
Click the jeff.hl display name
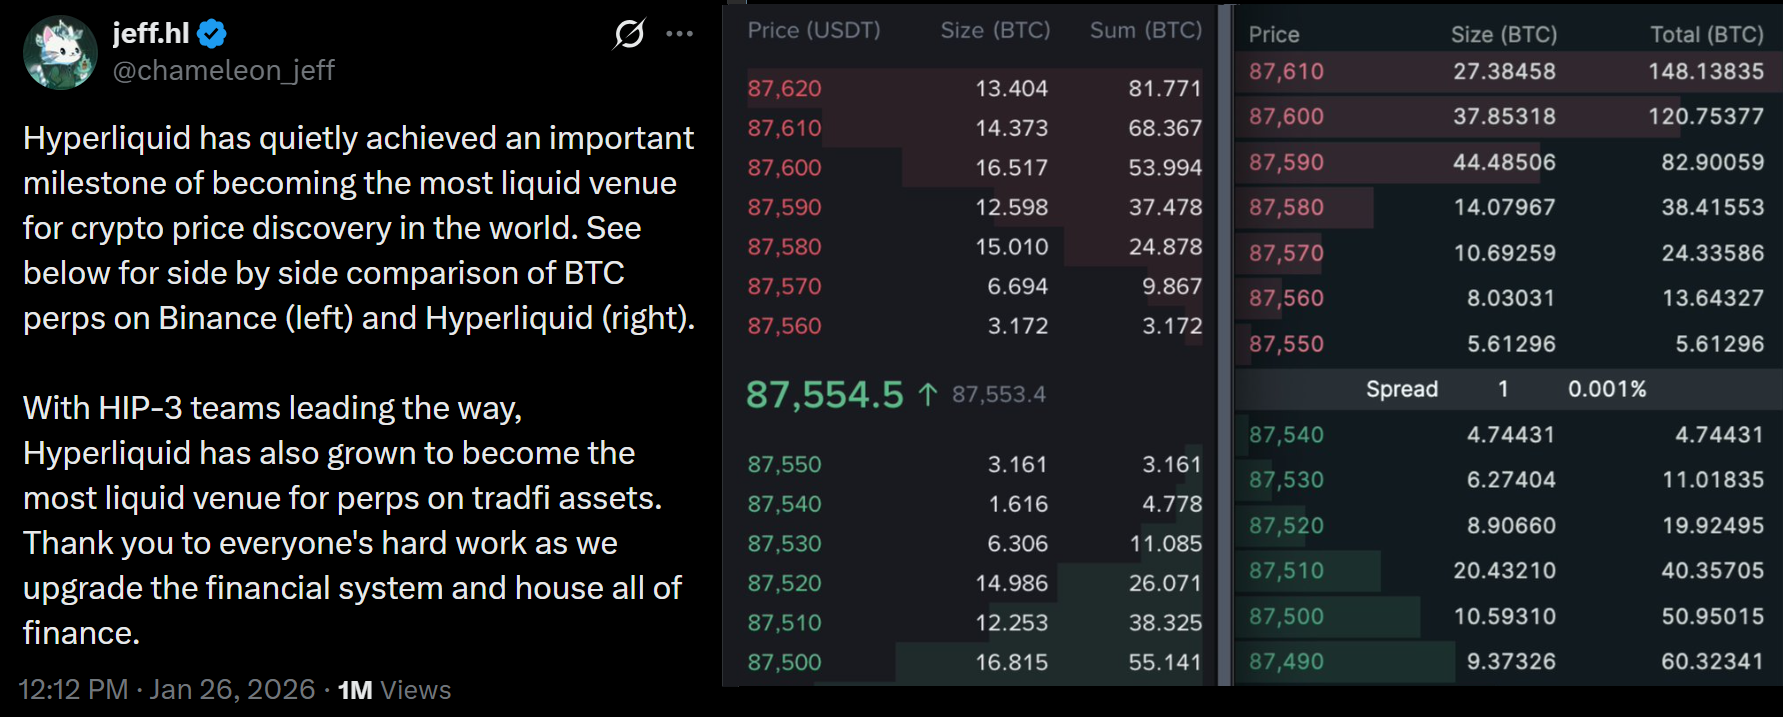click(152, 32)
